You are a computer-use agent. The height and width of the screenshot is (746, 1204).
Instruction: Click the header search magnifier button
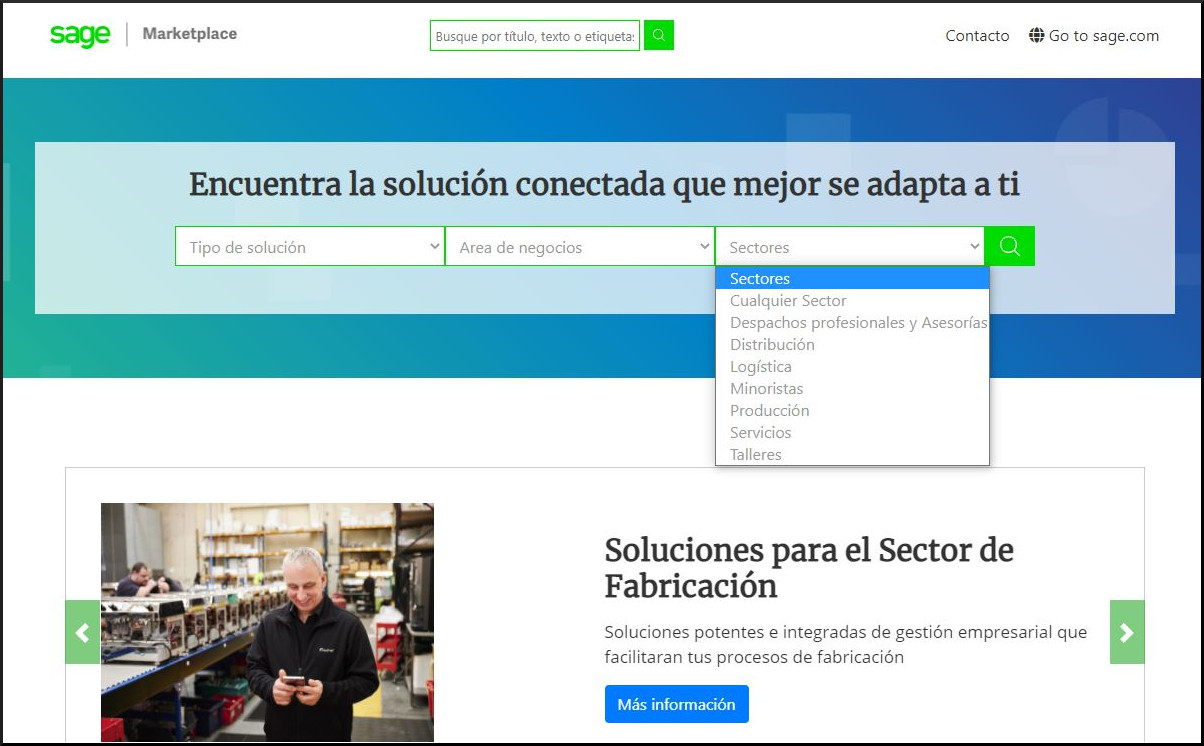click(x=659, y=36)
